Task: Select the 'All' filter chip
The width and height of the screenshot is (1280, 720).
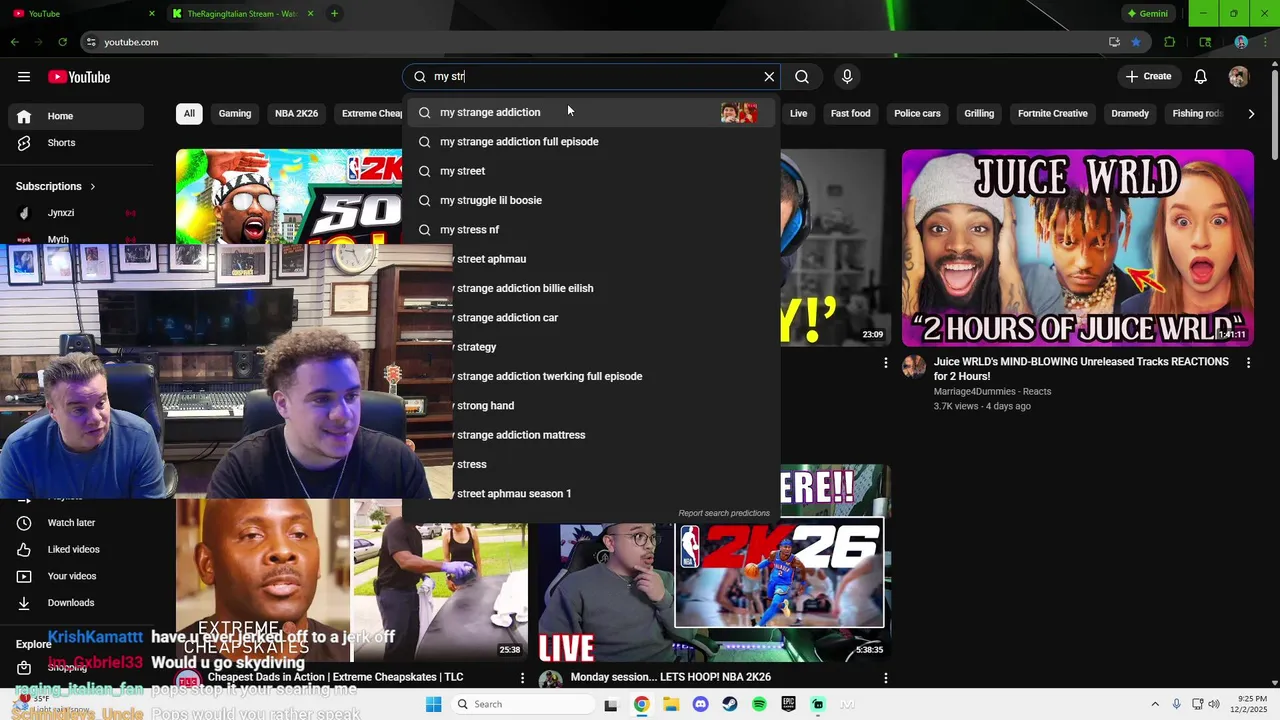Action: tap(189, 113)
